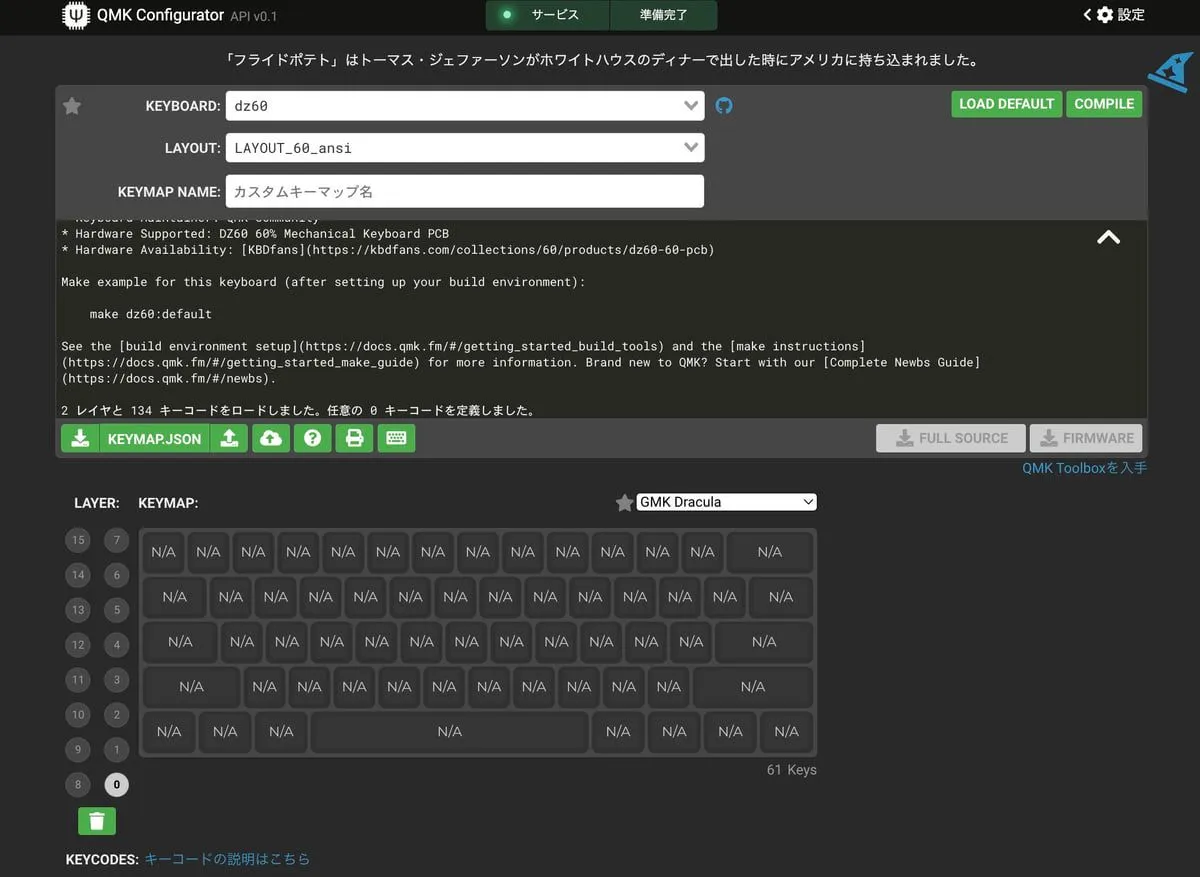Select layer 1 radio button
Image resolution: width=1200 pixels, height=877 pixels.
pyautogui.click(x=117, y=750)
